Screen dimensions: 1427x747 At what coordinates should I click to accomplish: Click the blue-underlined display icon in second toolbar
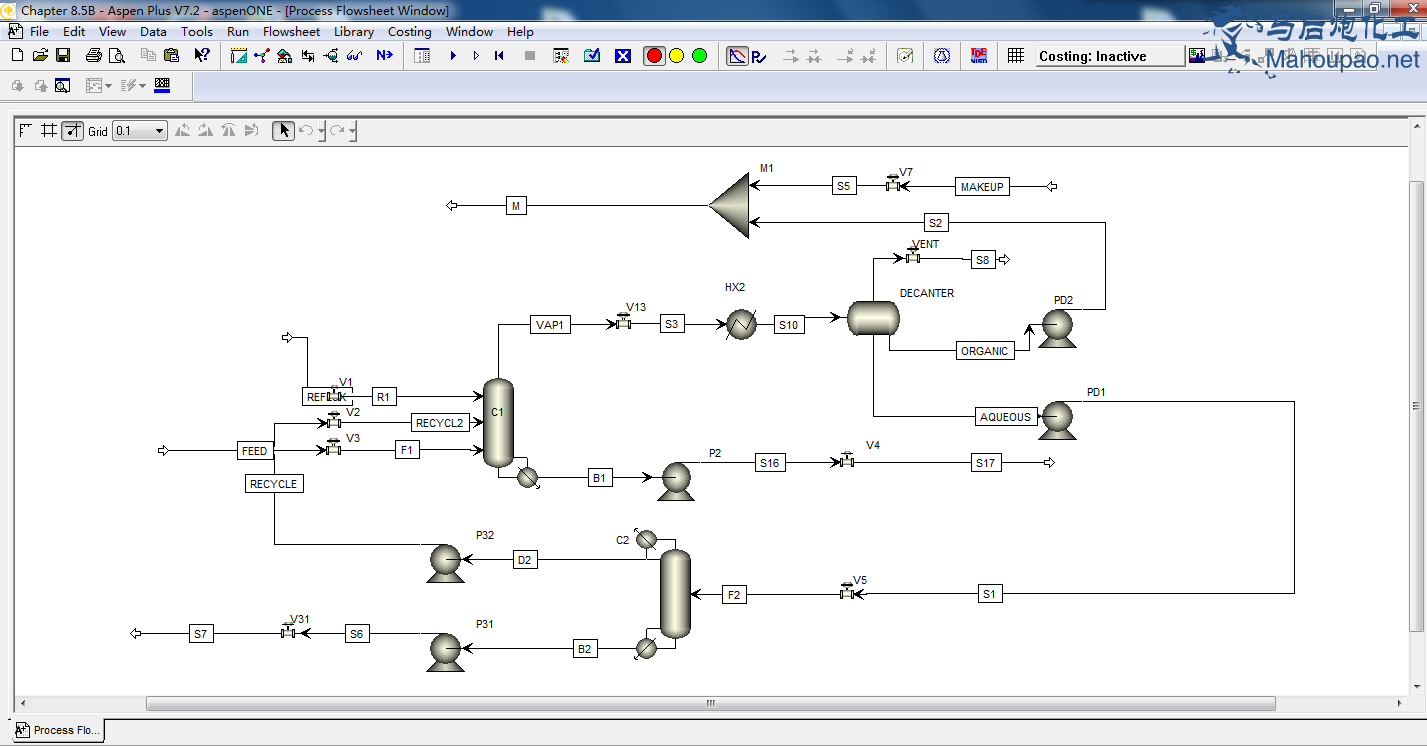pyautogui.click(x=162, y=86)
